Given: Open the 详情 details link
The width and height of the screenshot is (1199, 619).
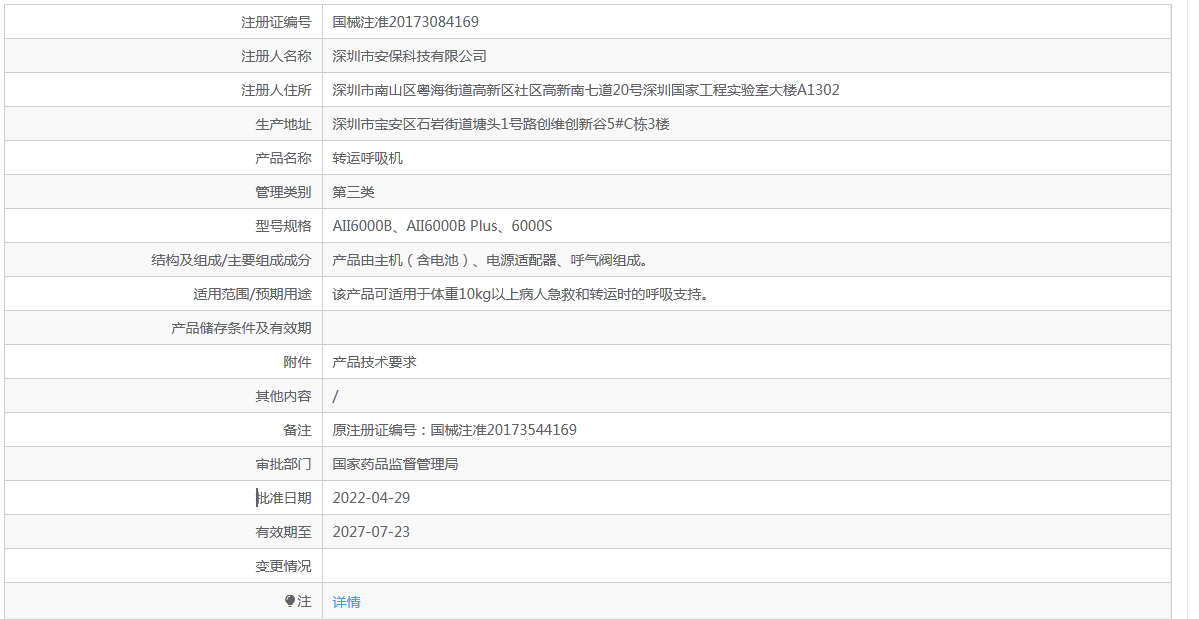Looking at the screenshot, I should [346, 602].
